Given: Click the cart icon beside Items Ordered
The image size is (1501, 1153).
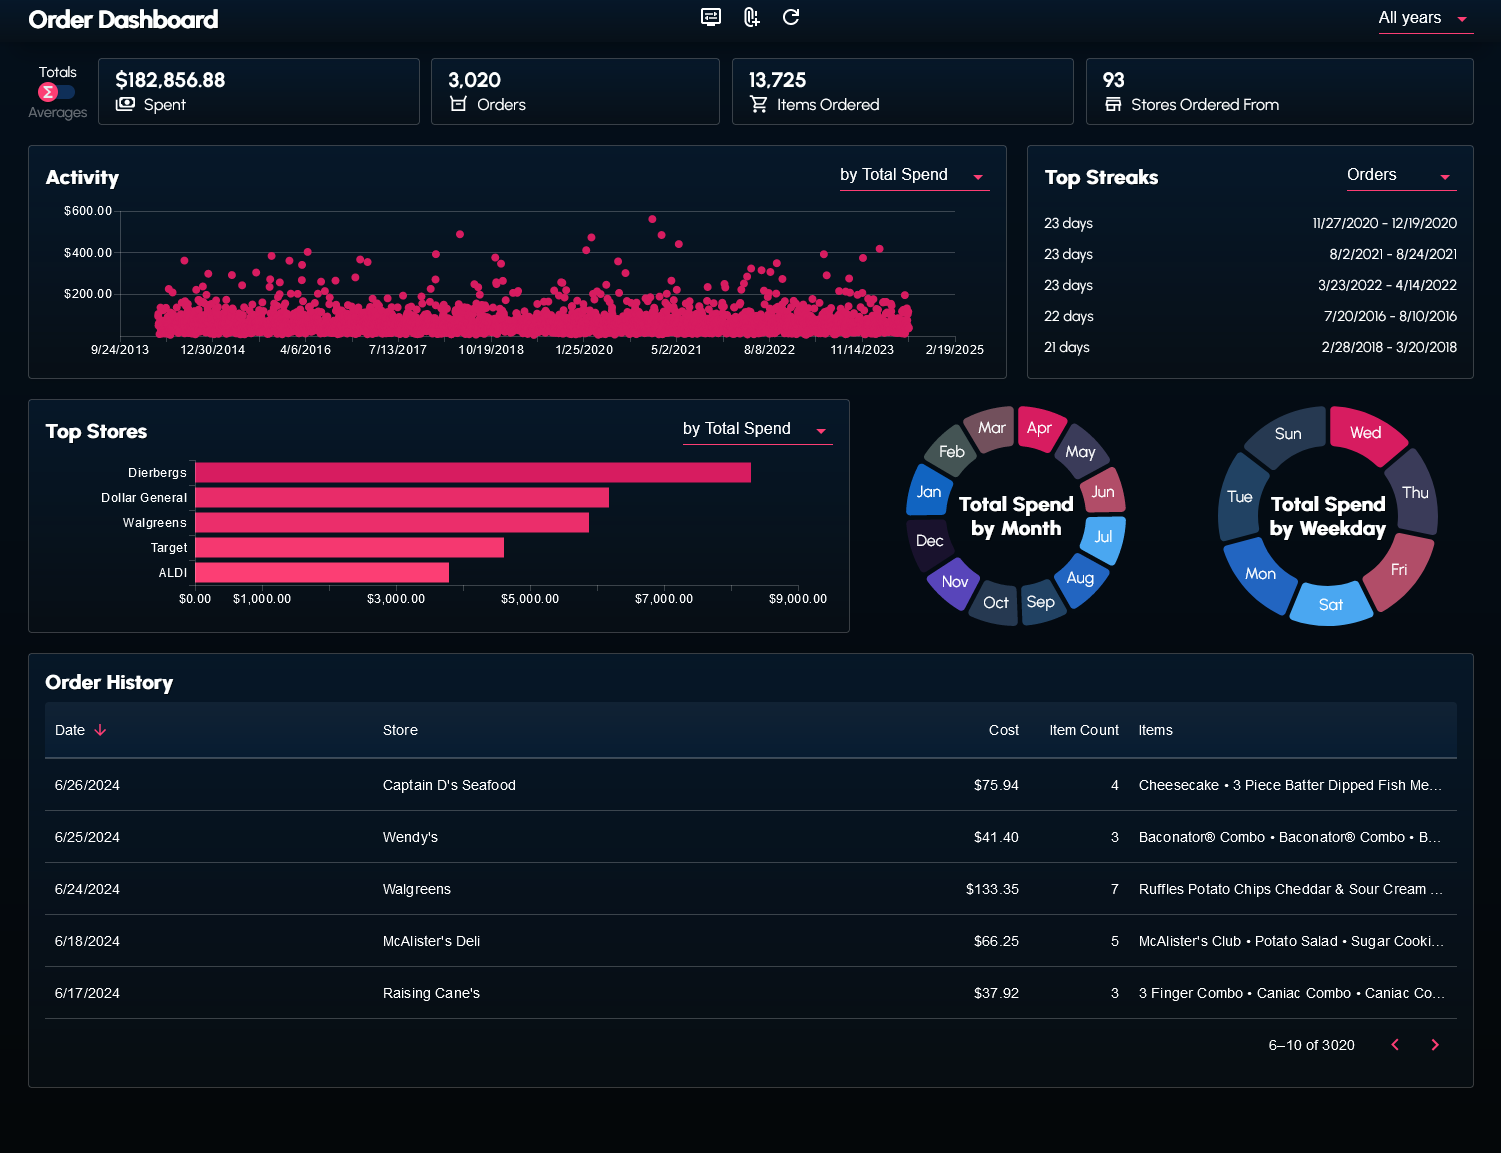Looking at the screenshot, I should click(x=759, y=104).
